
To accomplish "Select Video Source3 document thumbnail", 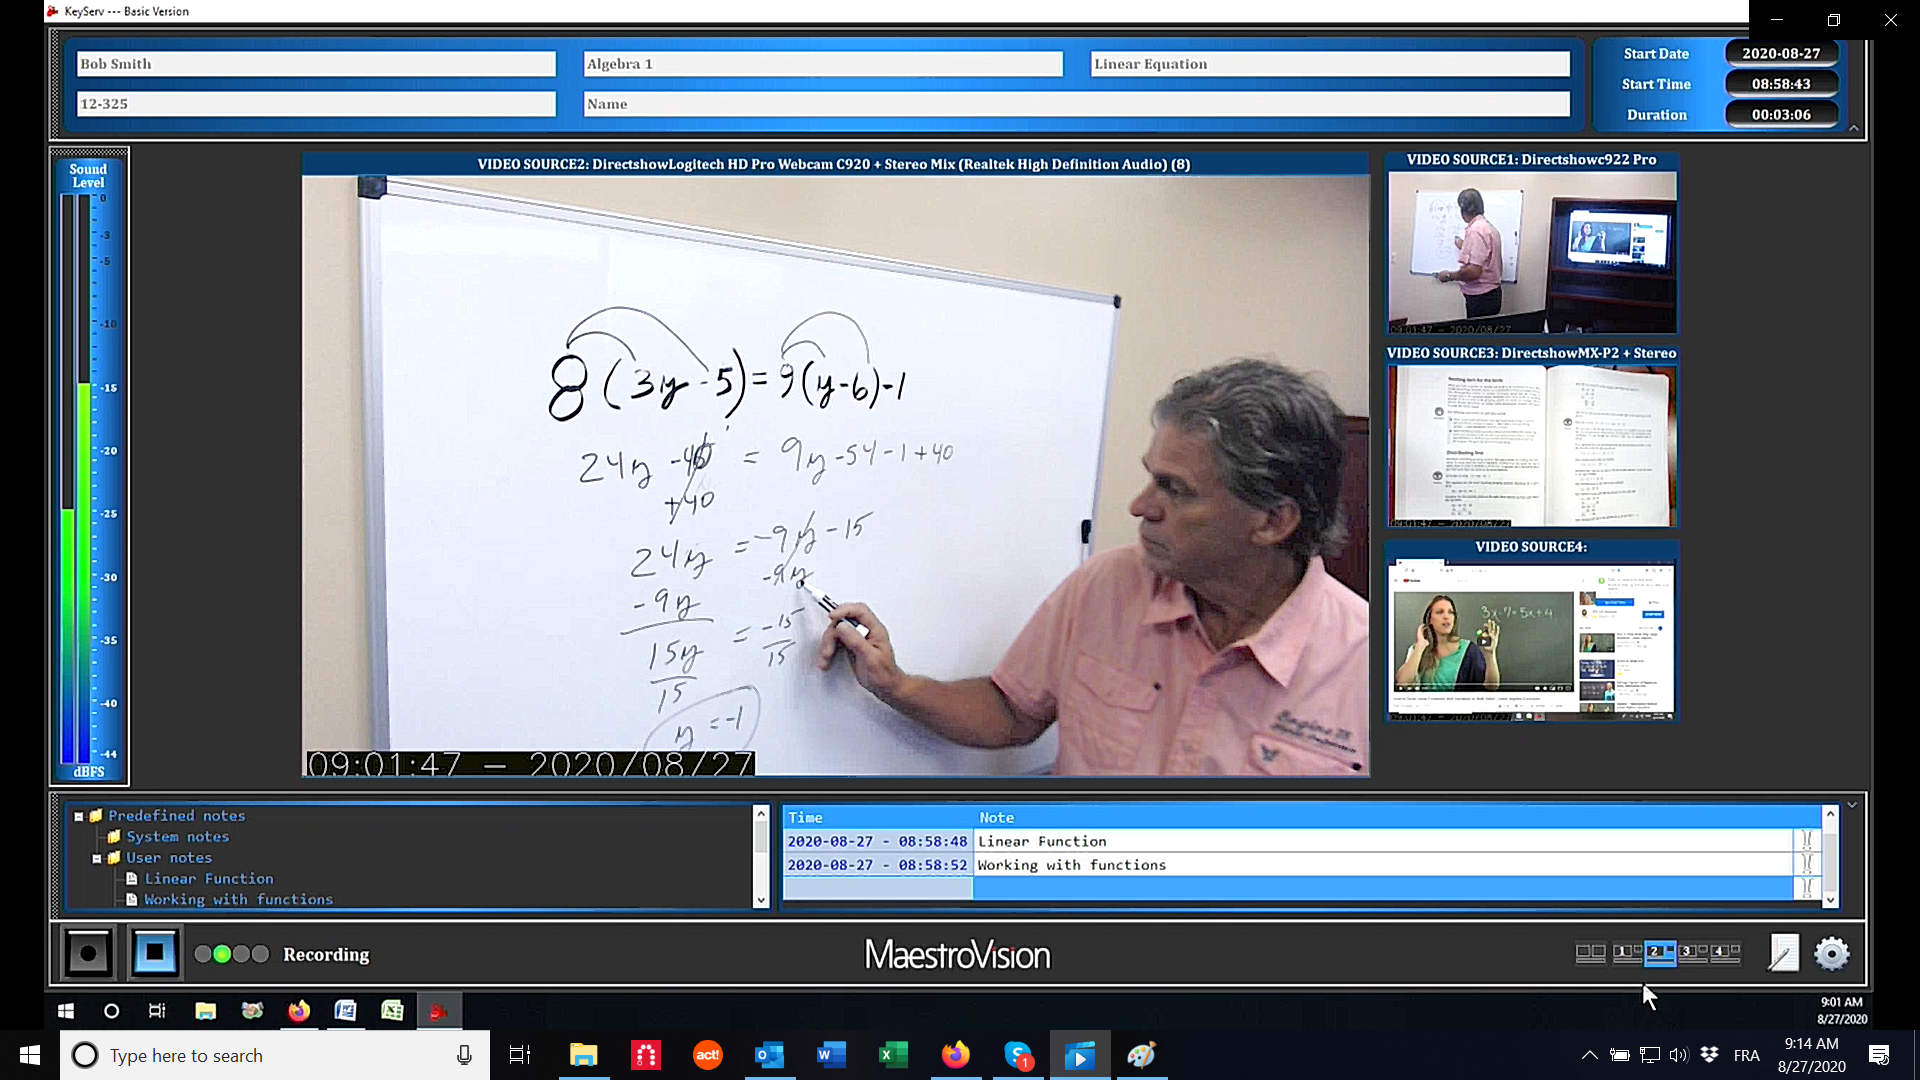I will tap(1531, 446).
